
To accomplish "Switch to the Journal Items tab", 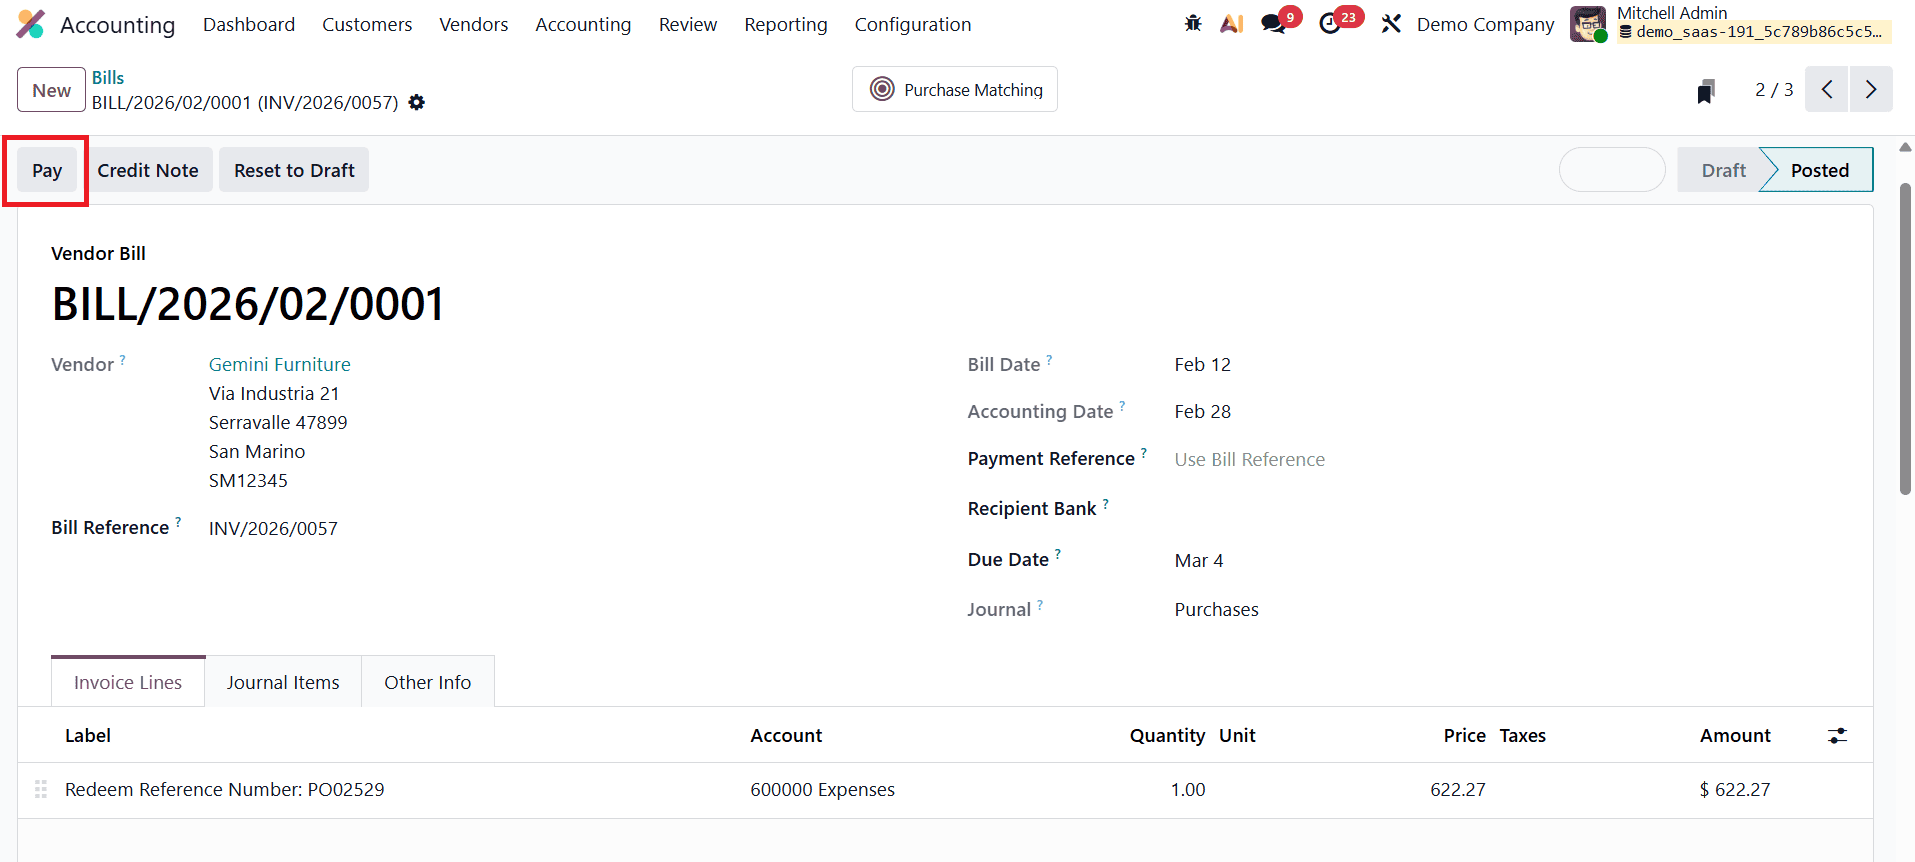I will (283, 682).
